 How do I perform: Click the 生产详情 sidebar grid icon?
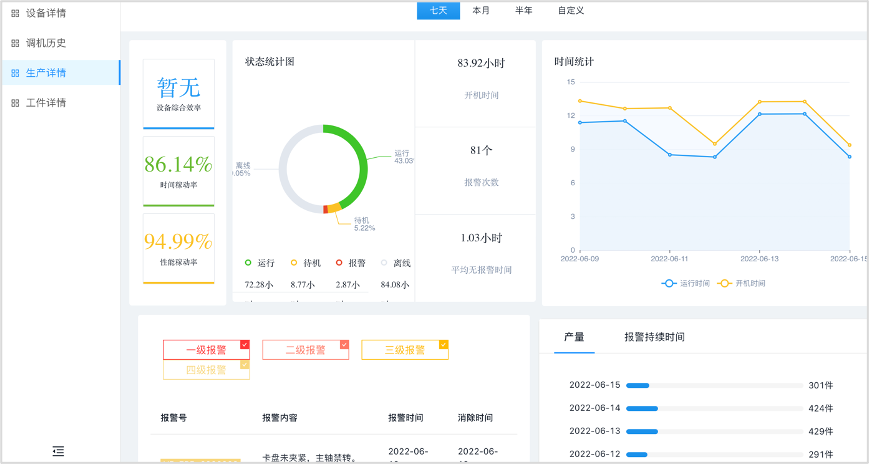[x=15, y=73]
